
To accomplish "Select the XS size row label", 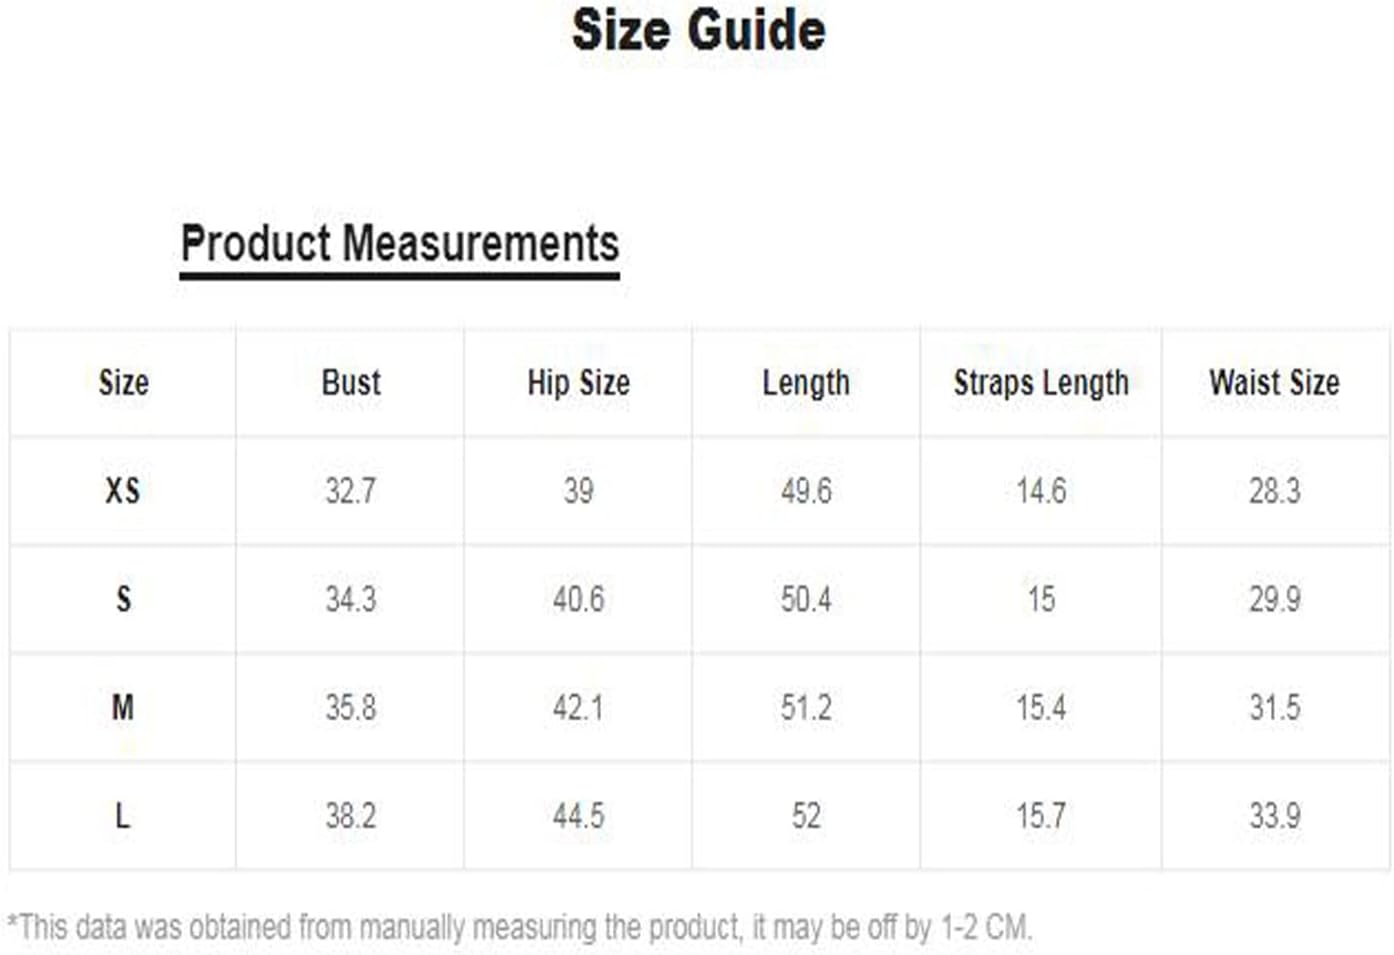I will coord(123,491).
